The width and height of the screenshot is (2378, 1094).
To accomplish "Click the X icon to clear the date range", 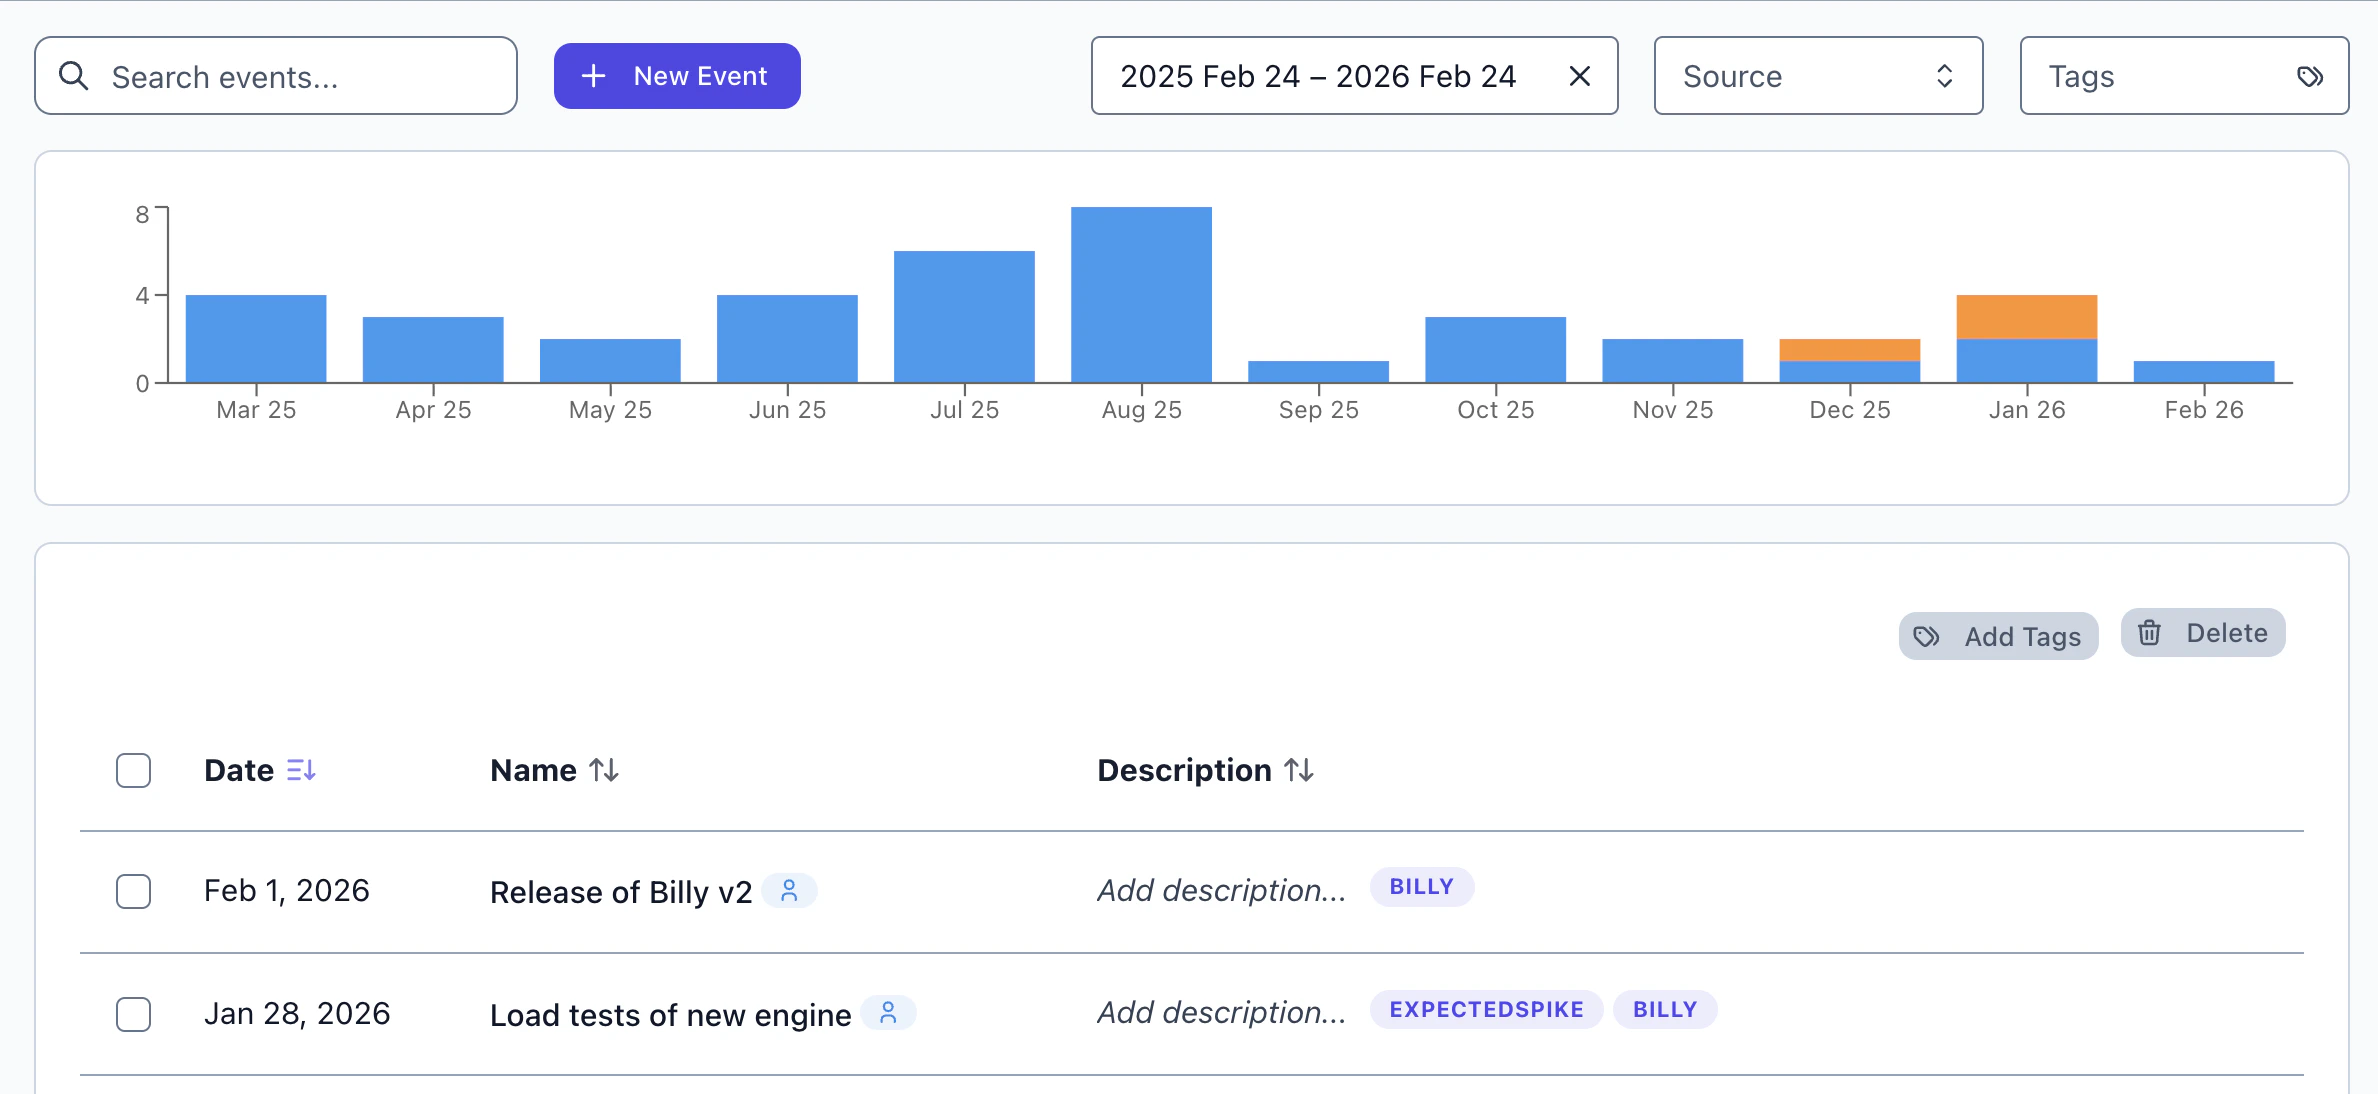I will 1580,75.
